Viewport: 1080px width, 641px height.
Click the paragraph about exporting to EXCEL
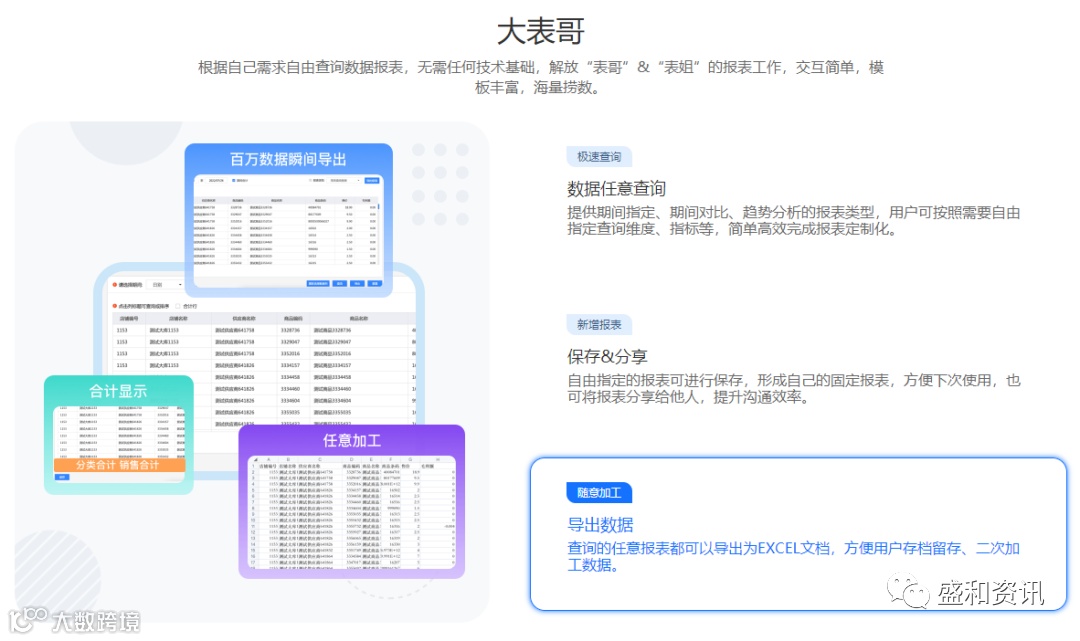click(x=793, y=556)
